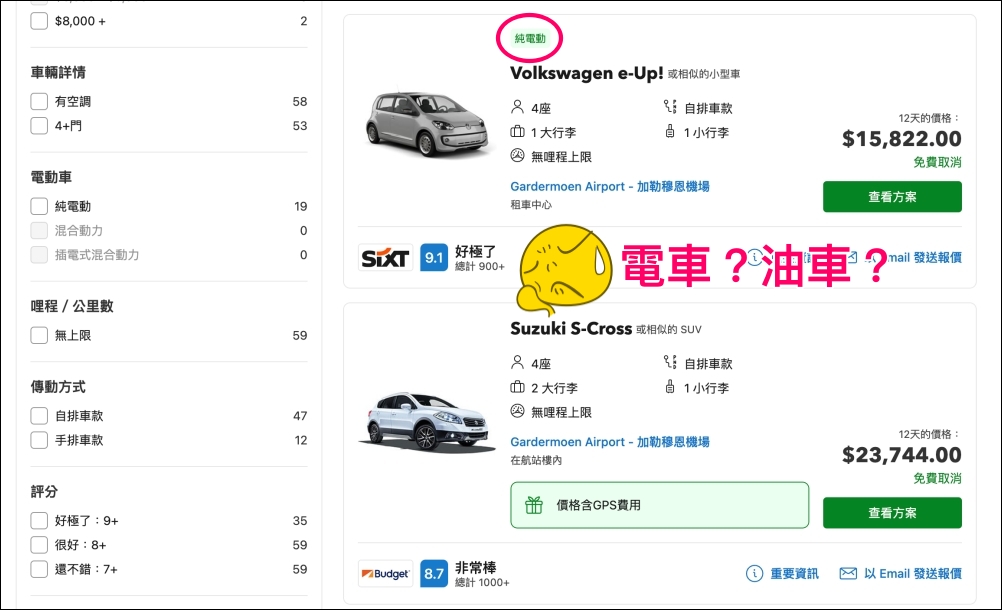Image resolution: width=1002 pixels, height=610 pixels.
Task: Check the 手排車款 manual transmission filter
Action: click(39, 439)
